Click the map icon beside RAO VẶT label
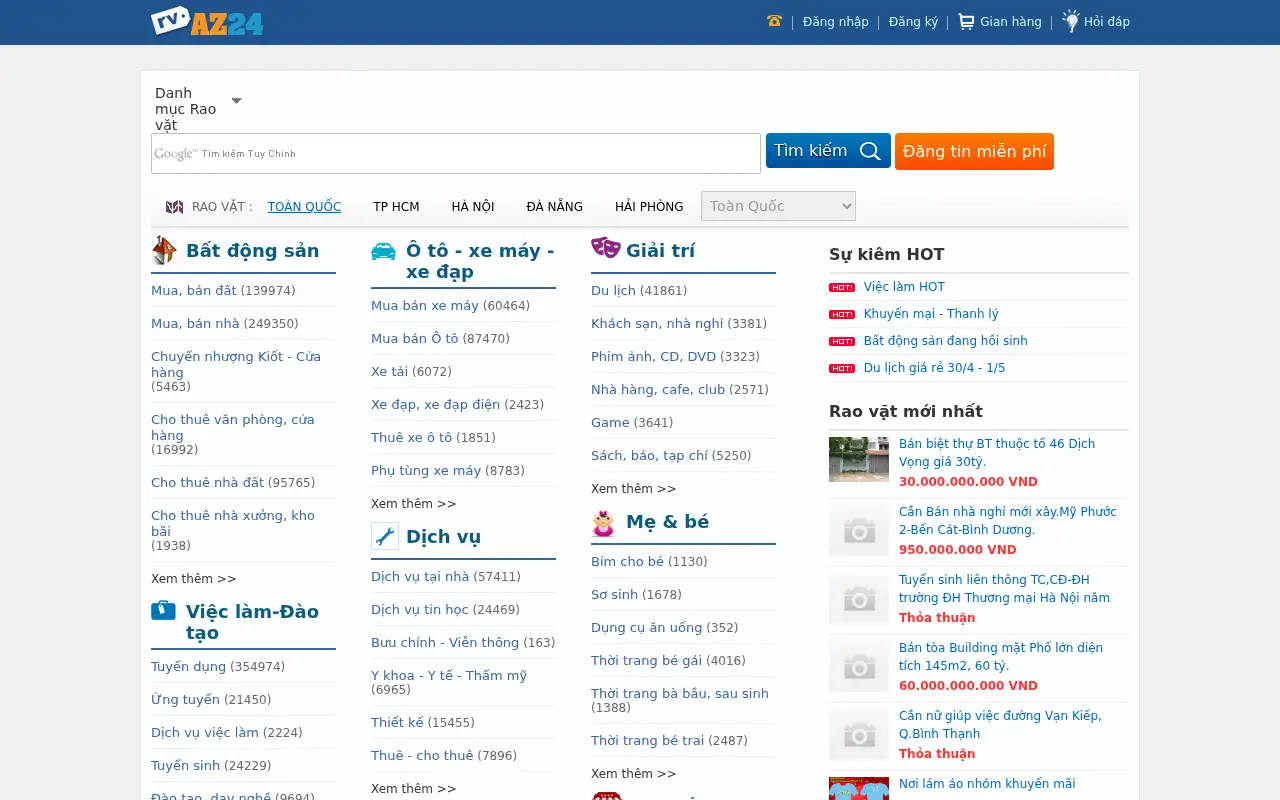The width and height of the screenshot is (1280, 800). 175,207
